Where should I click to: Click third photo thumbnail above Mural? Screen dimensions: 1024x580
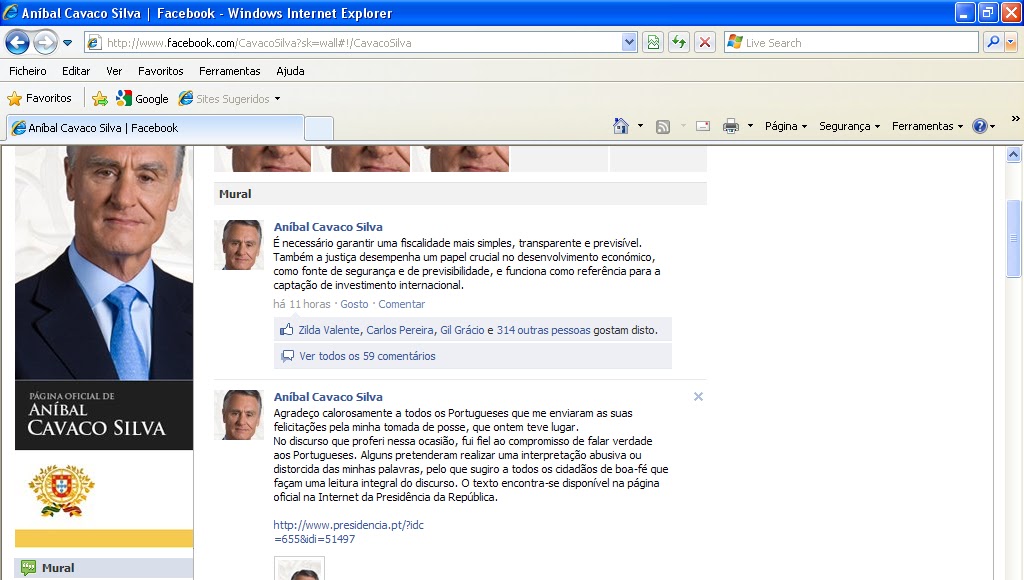460,159
